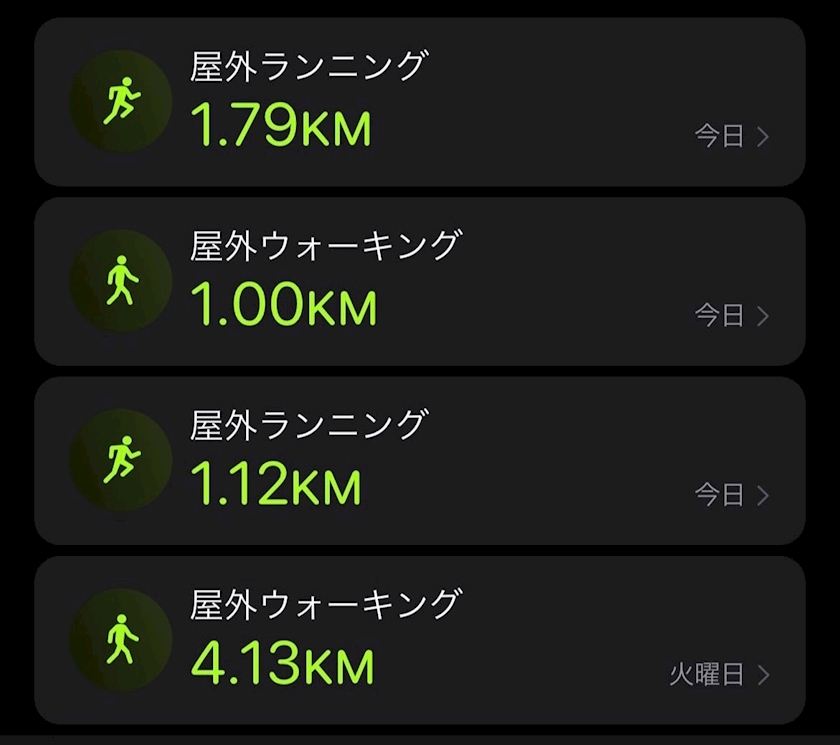Select the 屋外ランニング title above 1.12KM

pos(308,425)
